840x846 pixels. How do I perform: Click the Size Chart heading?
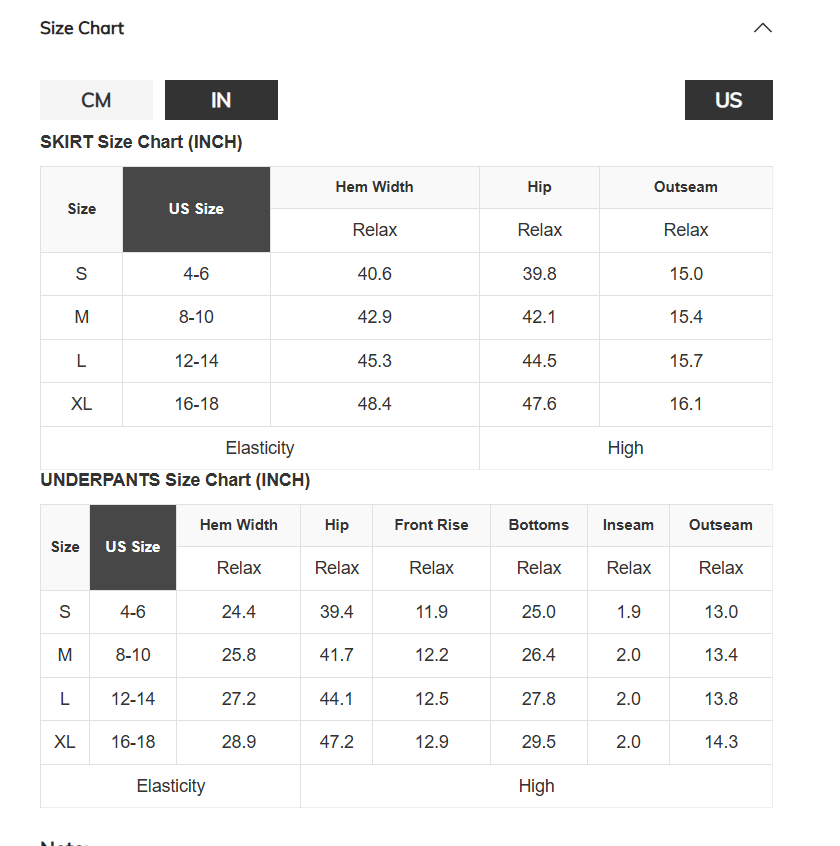point(82,28)
